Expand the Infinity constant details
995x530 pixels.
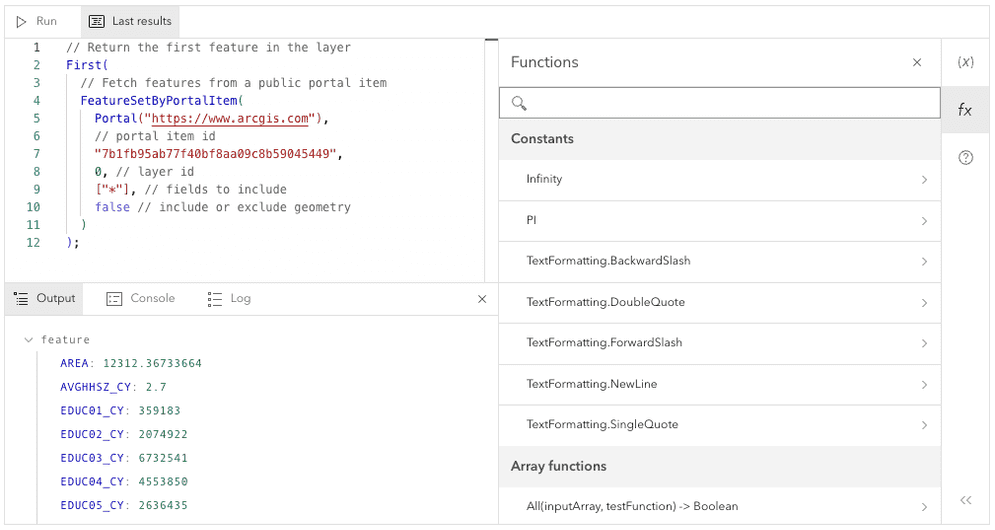923,180
